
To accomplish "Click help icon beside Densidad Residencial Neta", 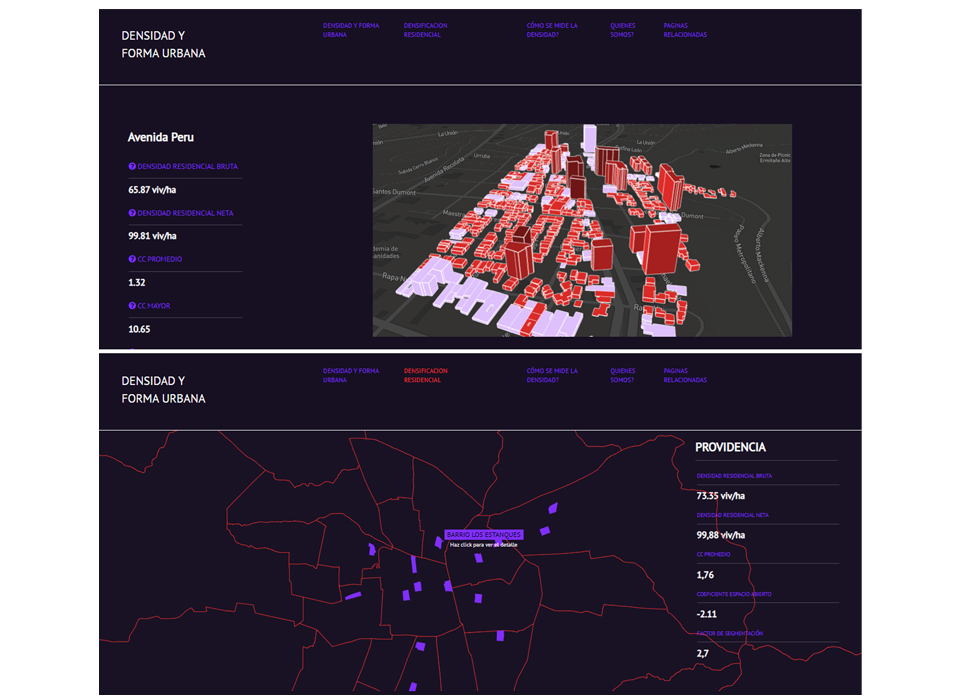I will (132, 213).
